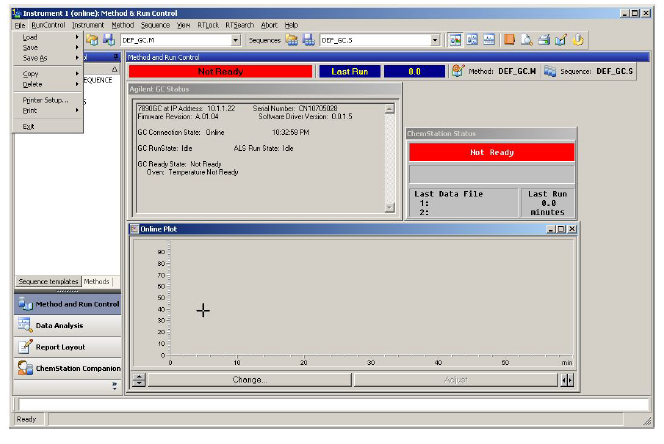
Task: Click the Online Plot window icon
Action: pos(134,229)
